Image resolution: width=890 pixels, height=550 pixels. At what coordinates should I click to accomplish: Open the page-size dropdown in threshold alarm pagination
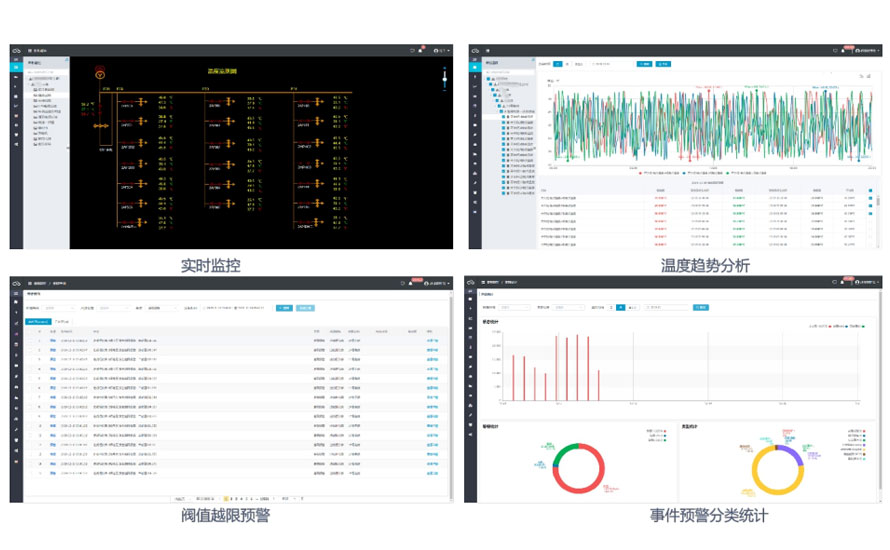point(288,497)
